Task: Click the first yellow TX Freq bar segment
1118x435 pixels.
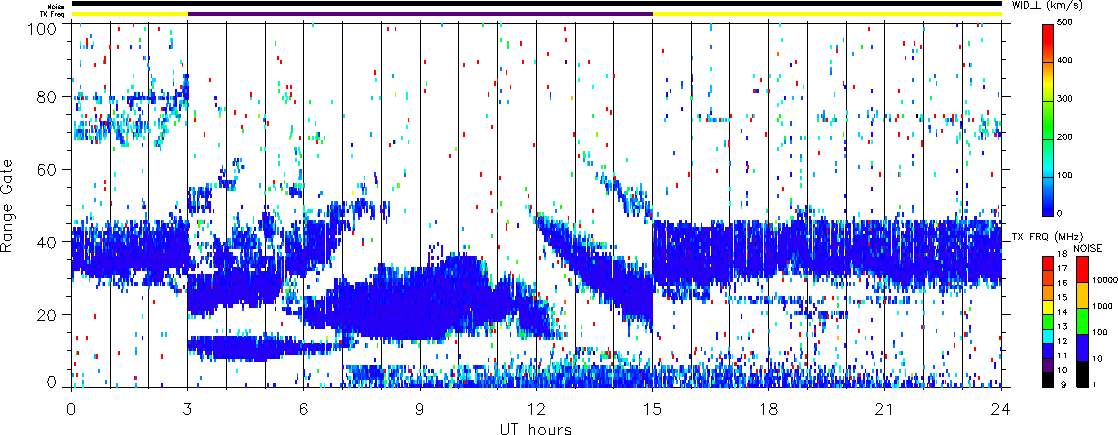Action: pos(129,14)
